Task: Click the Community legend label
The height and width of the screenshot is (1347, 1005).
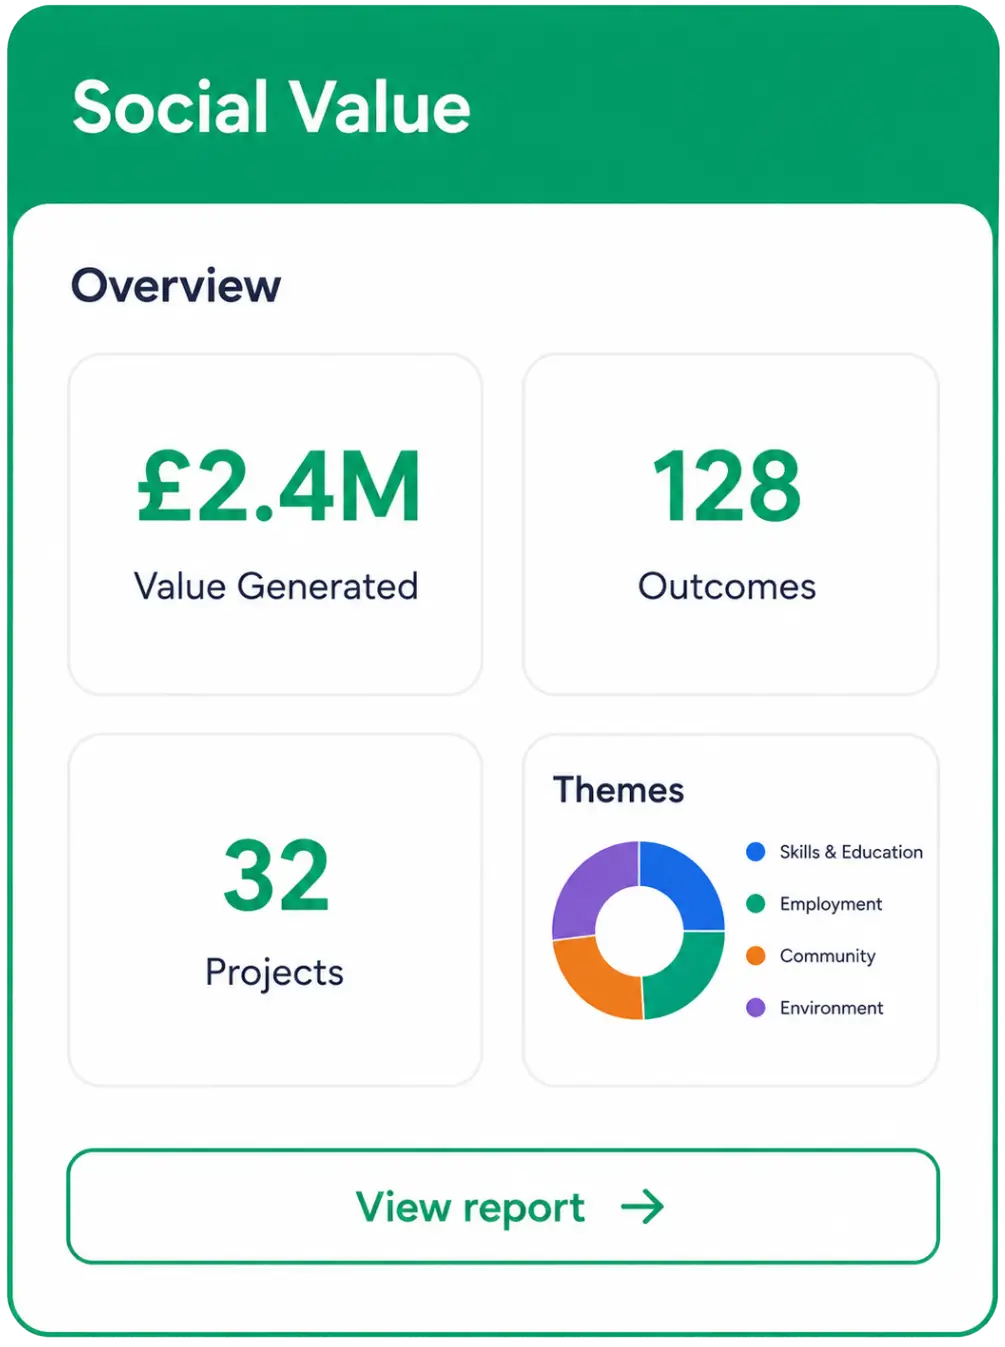Action: pyautogui.click(x=828, y=956)
